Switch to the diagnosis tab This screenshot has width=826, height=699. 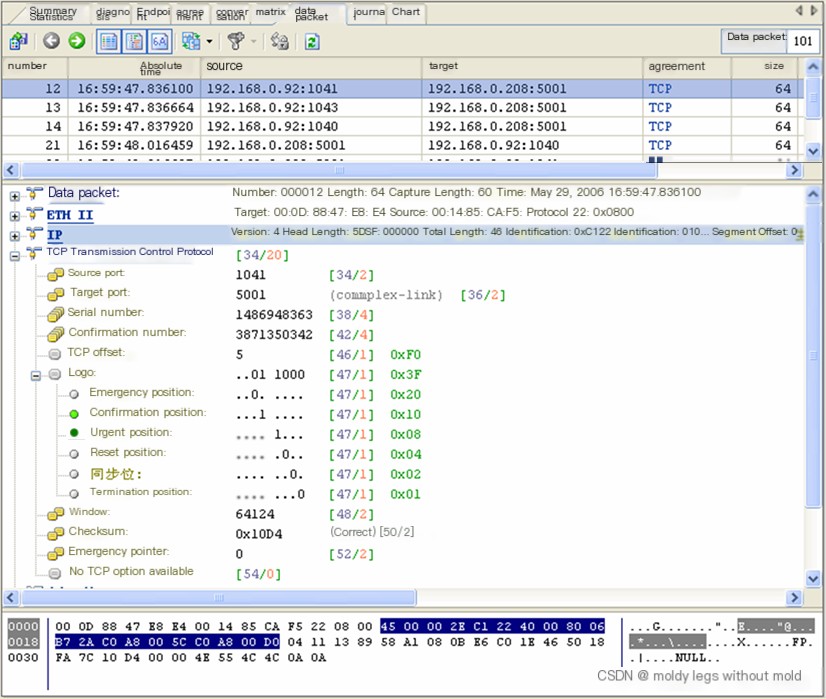tap(112, 14)
